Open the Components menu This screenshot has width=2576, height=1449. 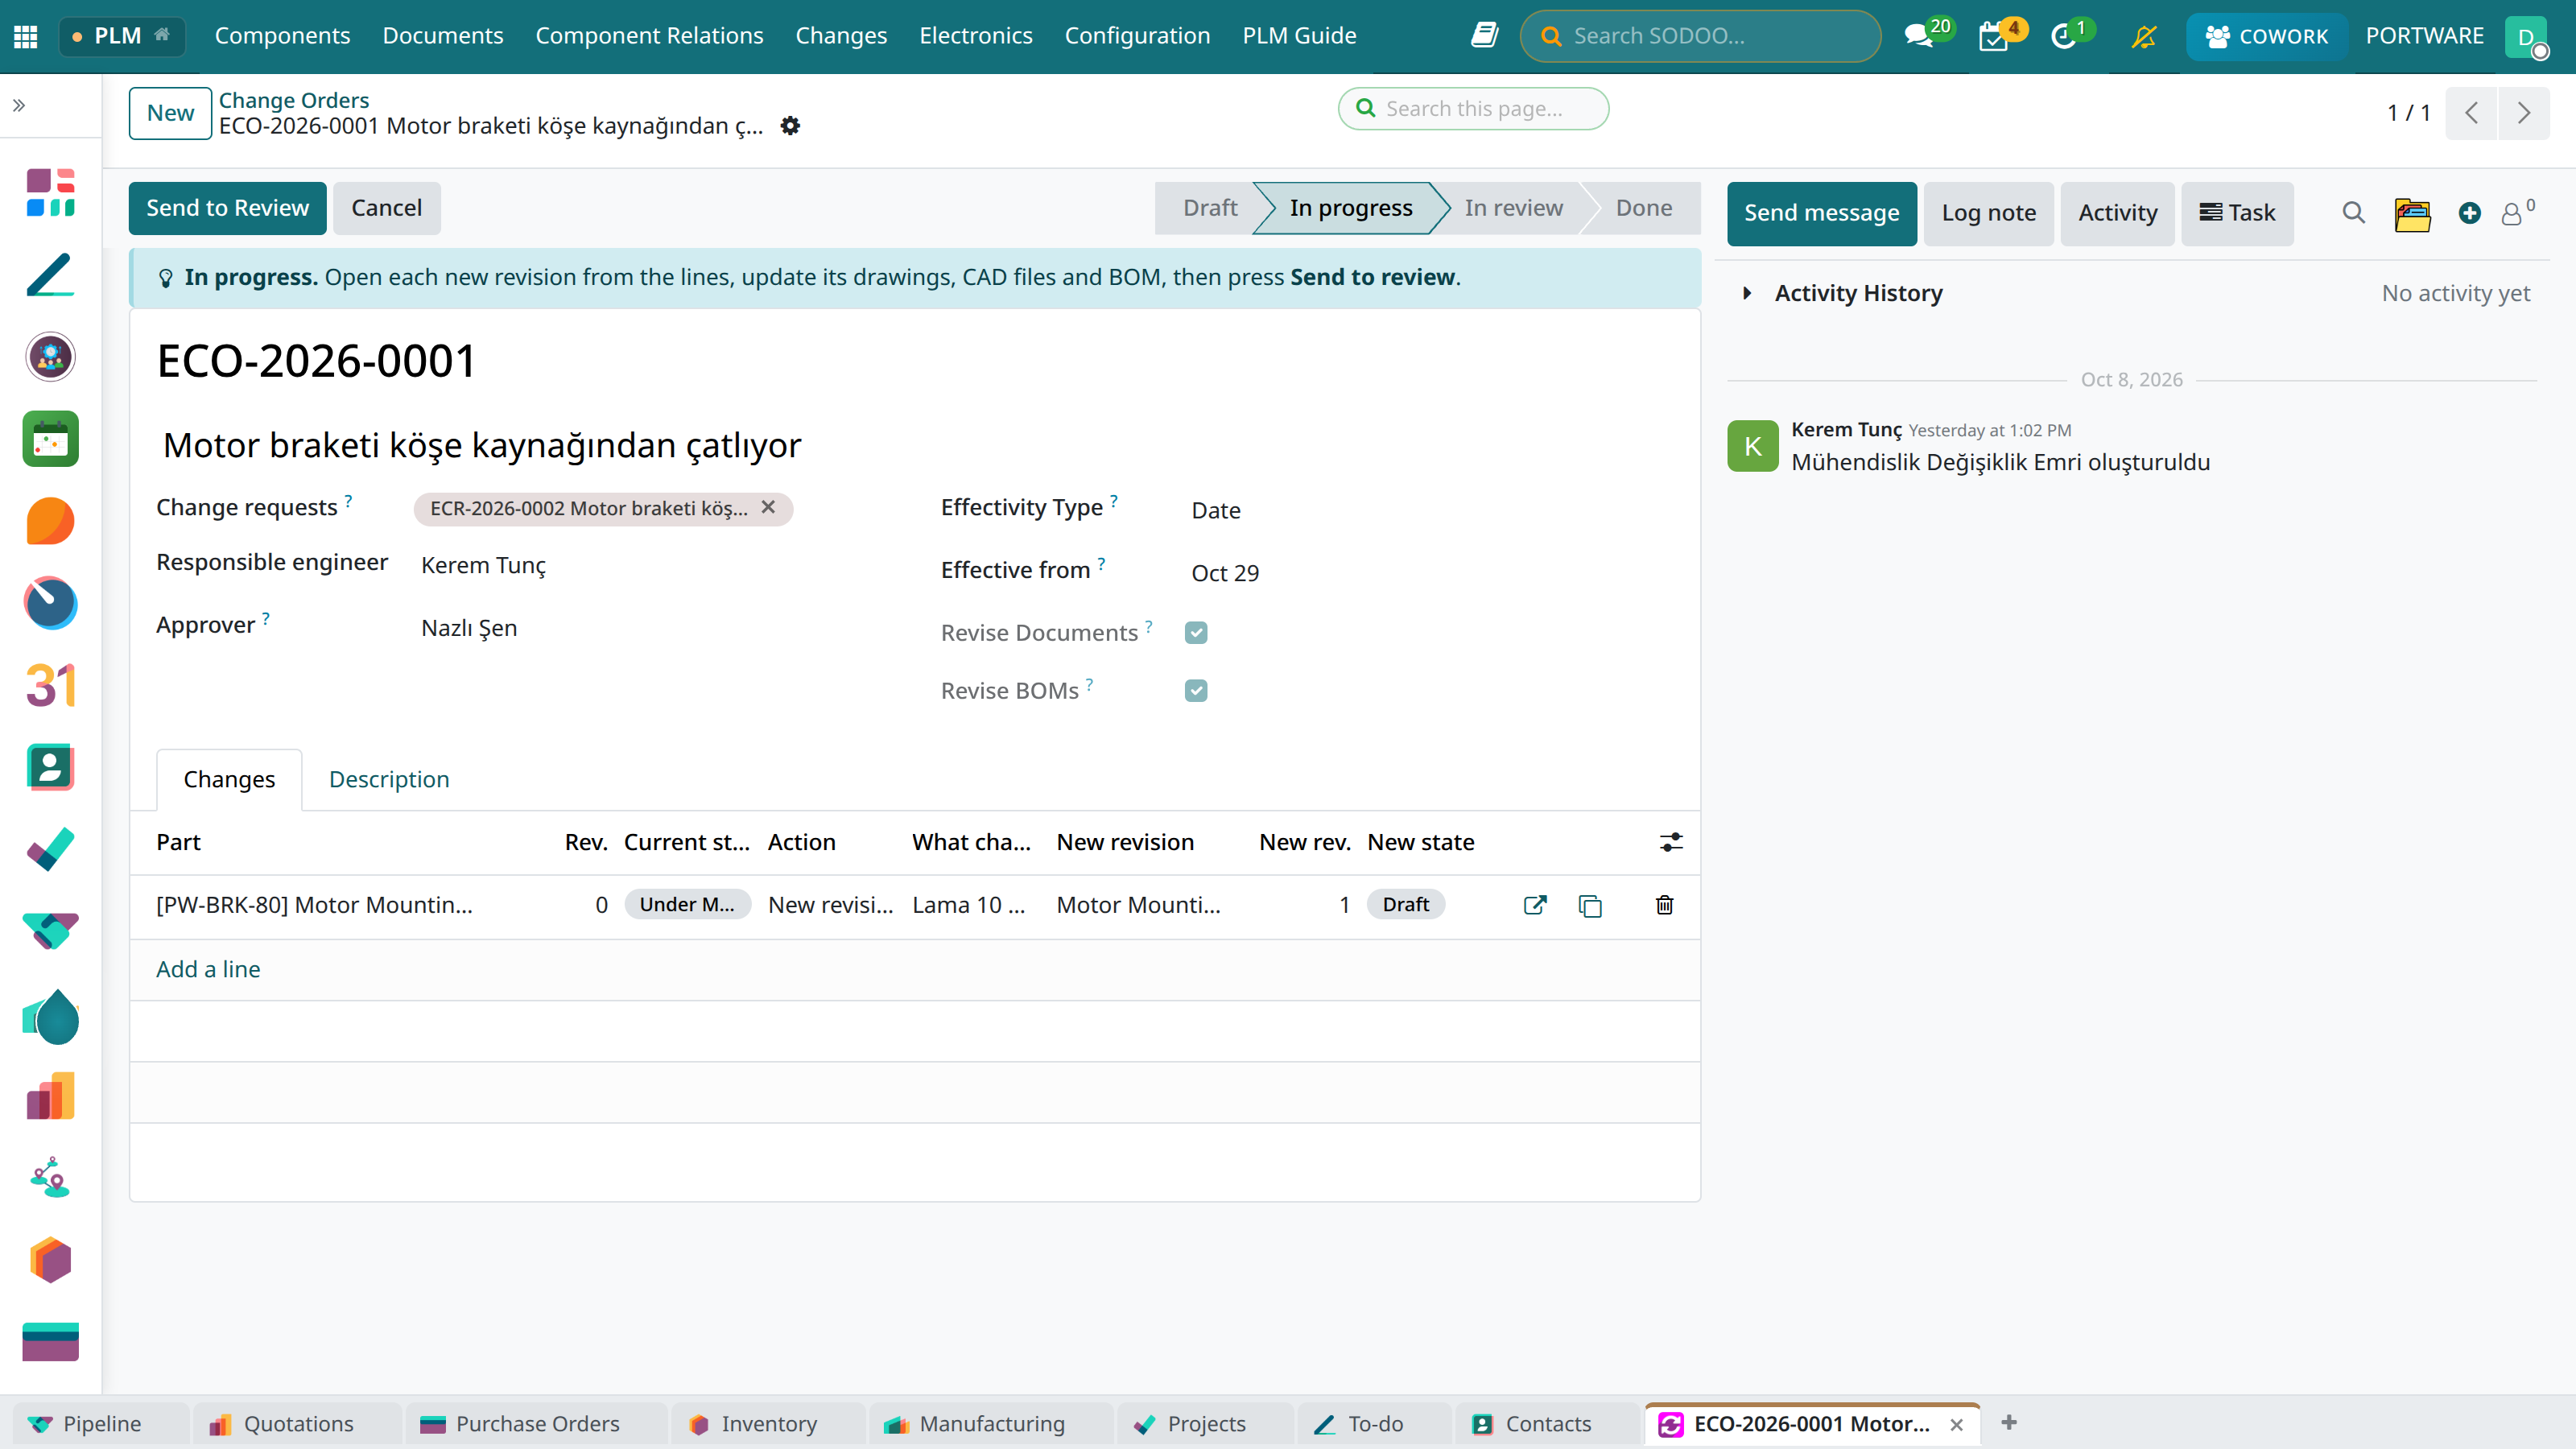[282, 36]
